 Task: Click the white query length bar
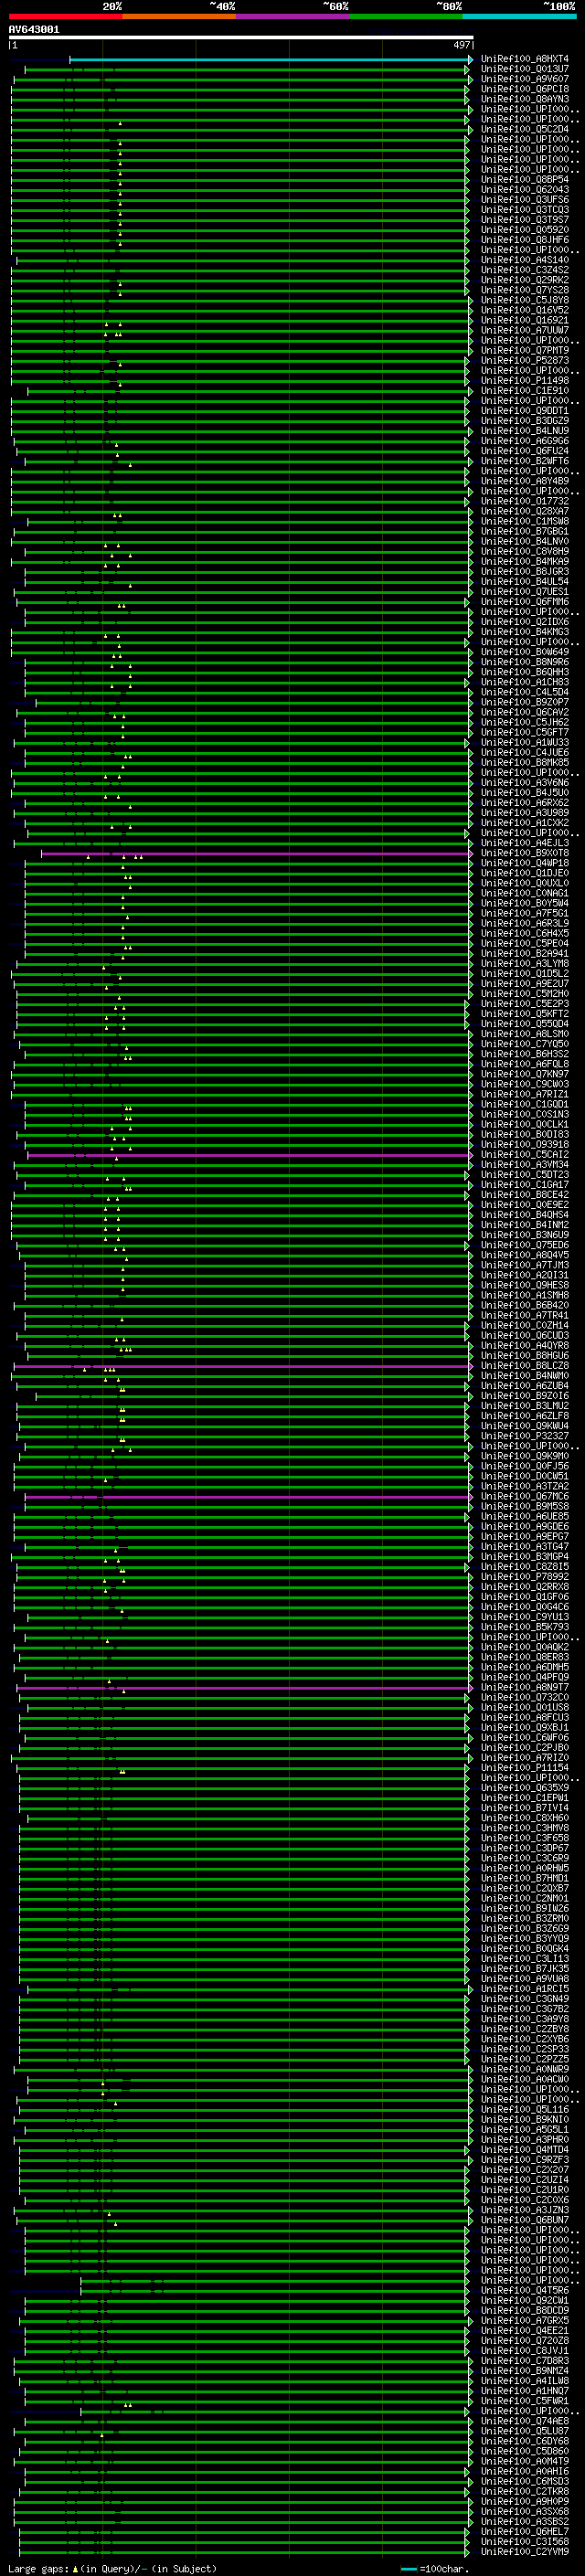(x=241, y=38)
